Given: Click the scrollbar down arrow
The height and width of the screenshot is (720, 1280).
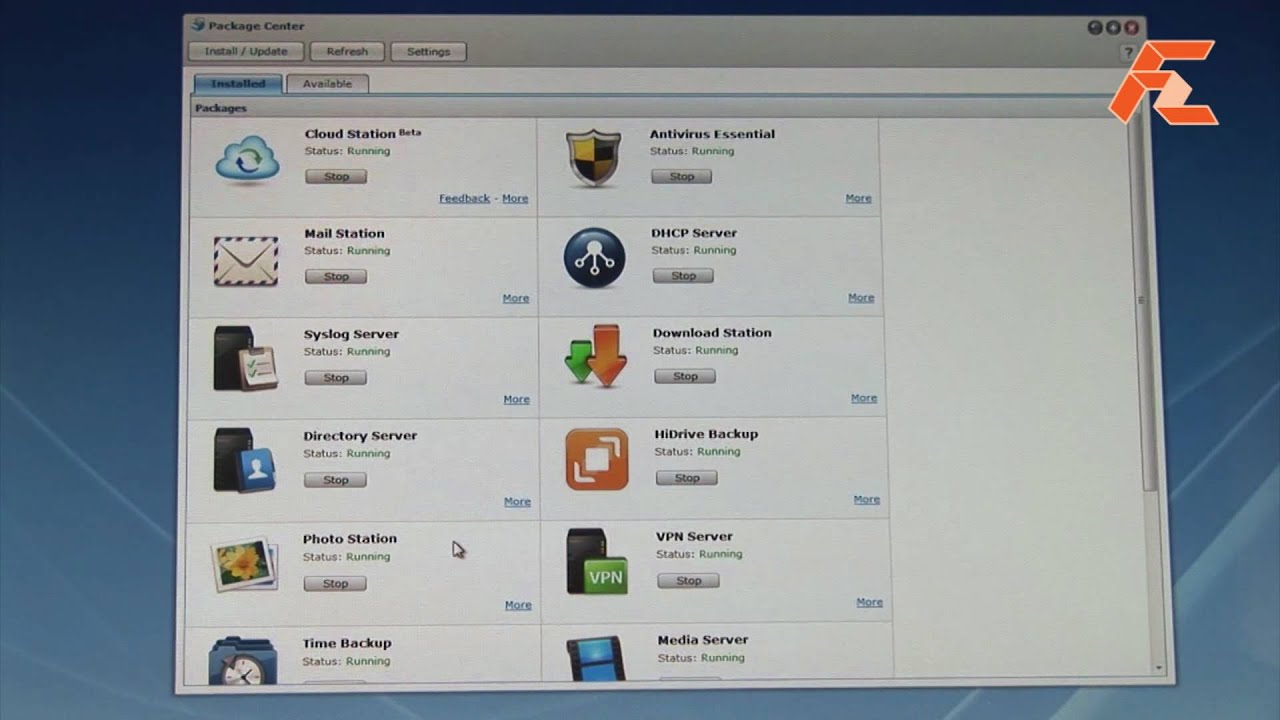Looking at the screenshot, I should pos(1159,667).
